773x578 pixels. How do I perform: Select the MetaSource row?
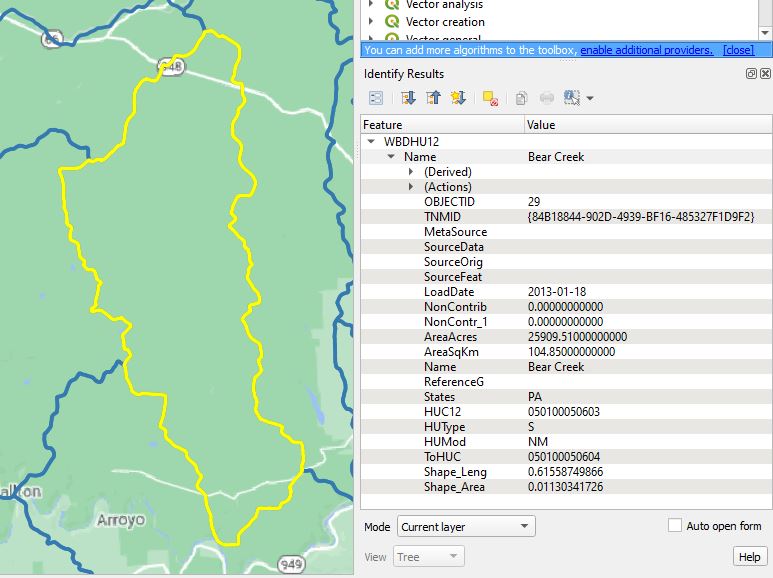coord(566,232)
